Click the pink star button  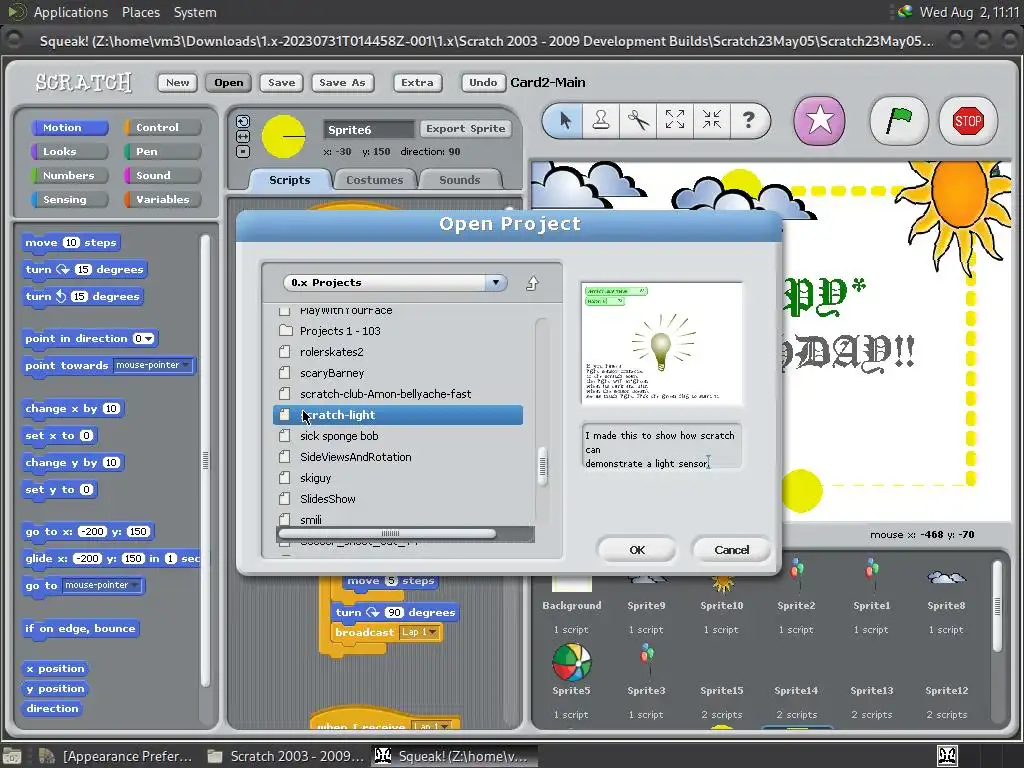819,121
